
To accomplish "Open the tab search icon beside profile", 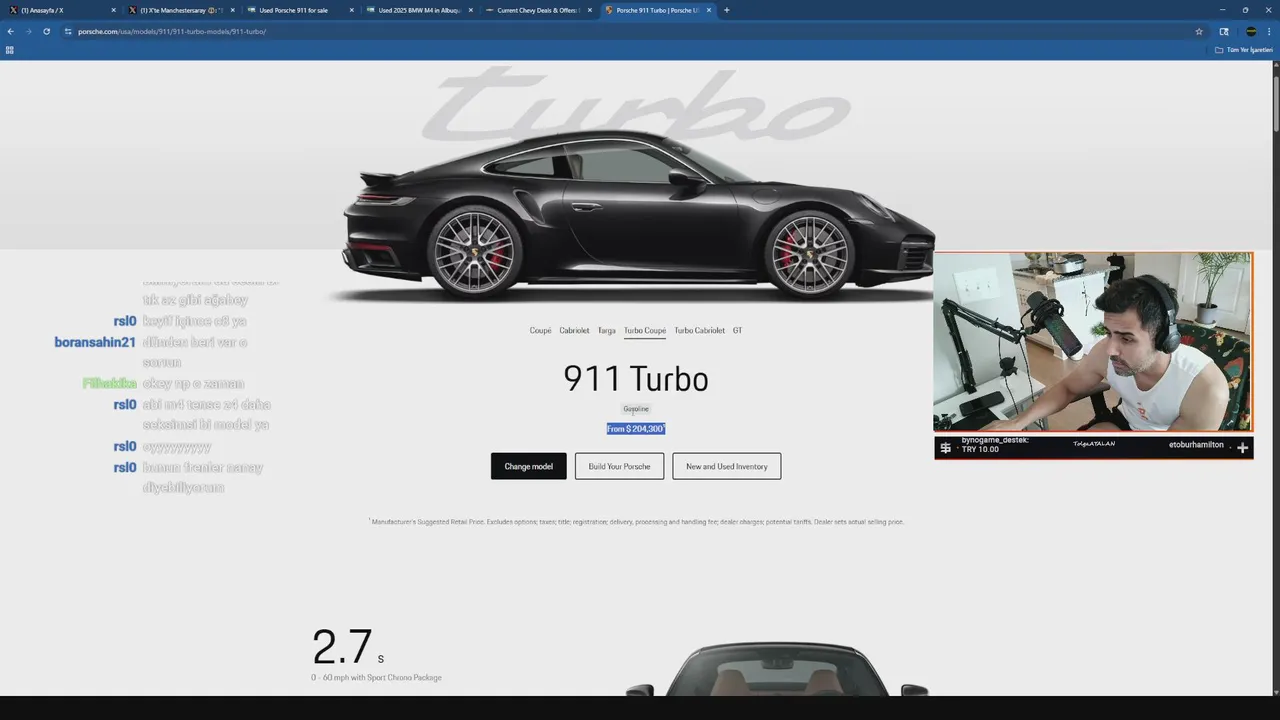I will click(x=1224, y=31).
